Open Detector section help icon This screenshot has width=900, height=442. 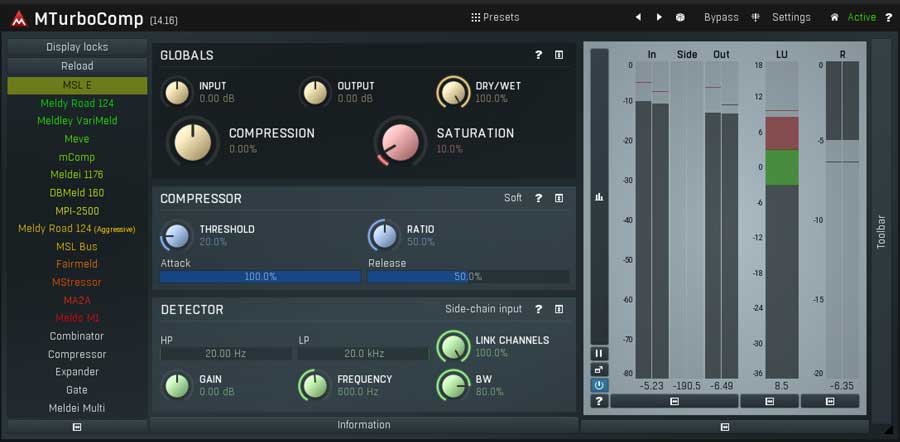tap(538, 309)
